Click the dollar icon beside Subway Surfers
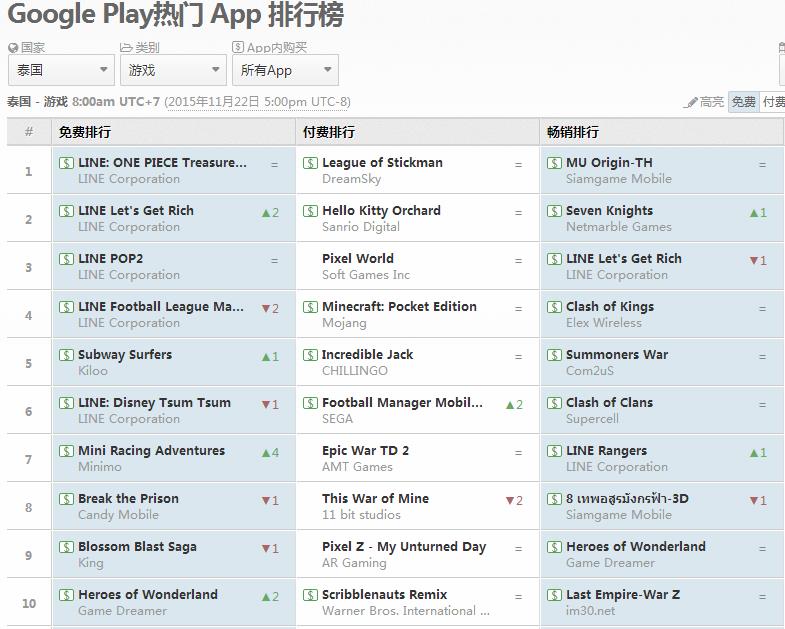Screen dimensions: 785x629 pyautogui.click(x=66, y=355)
